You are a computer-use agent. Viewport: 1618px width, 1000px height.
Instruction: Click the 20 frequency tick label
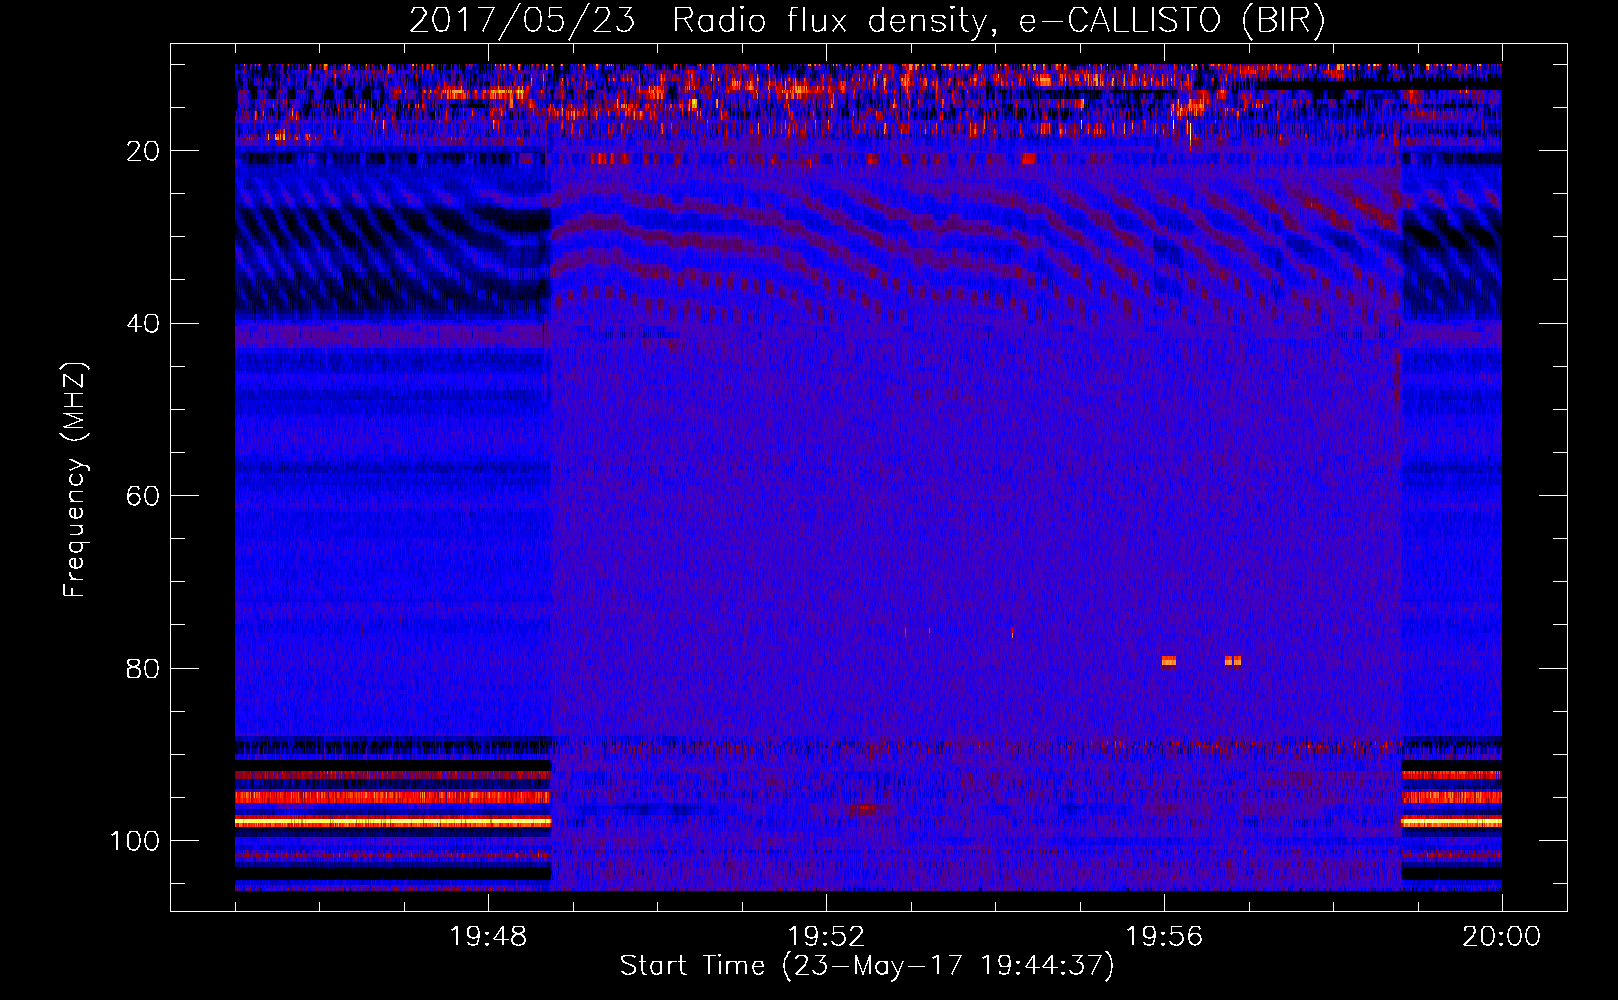click(143, 151)
